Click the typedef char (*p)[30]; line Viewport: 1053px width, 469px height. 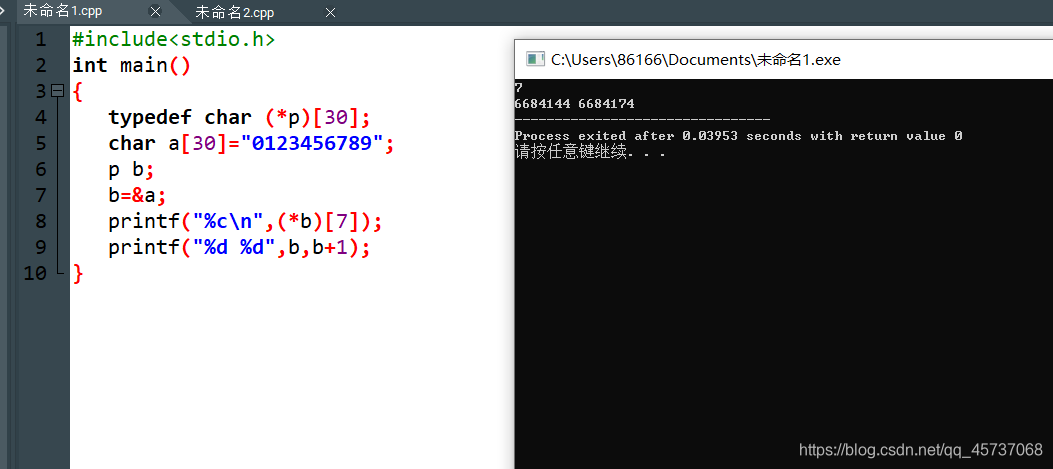239,118
